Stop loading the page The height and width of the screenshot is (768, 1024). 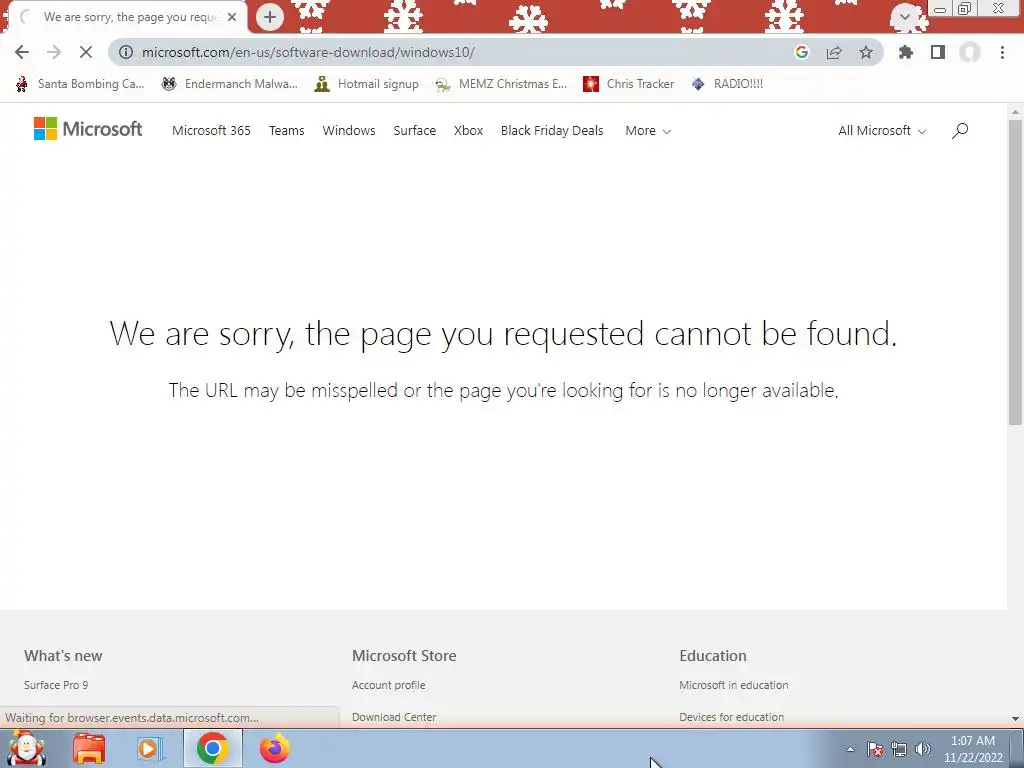click(86, 52)
